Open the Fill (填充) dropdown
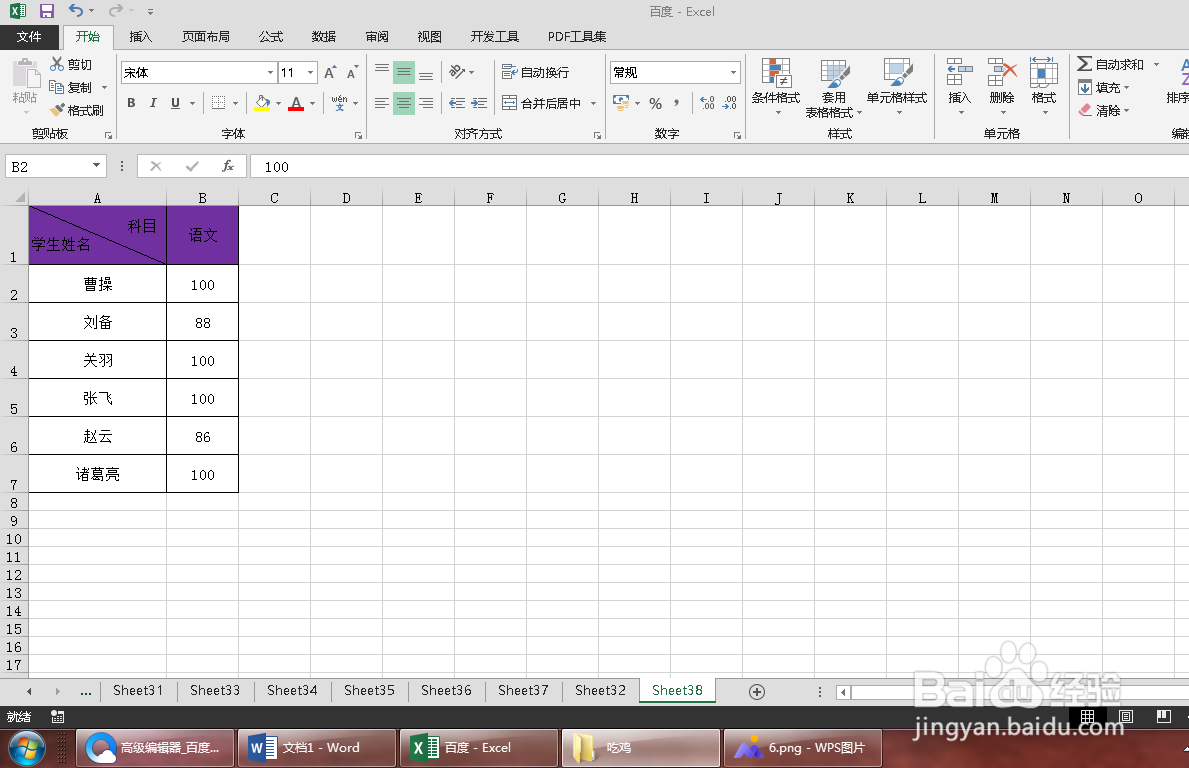The height and width of the screenshot is (768, 1189). point(1104,87)
